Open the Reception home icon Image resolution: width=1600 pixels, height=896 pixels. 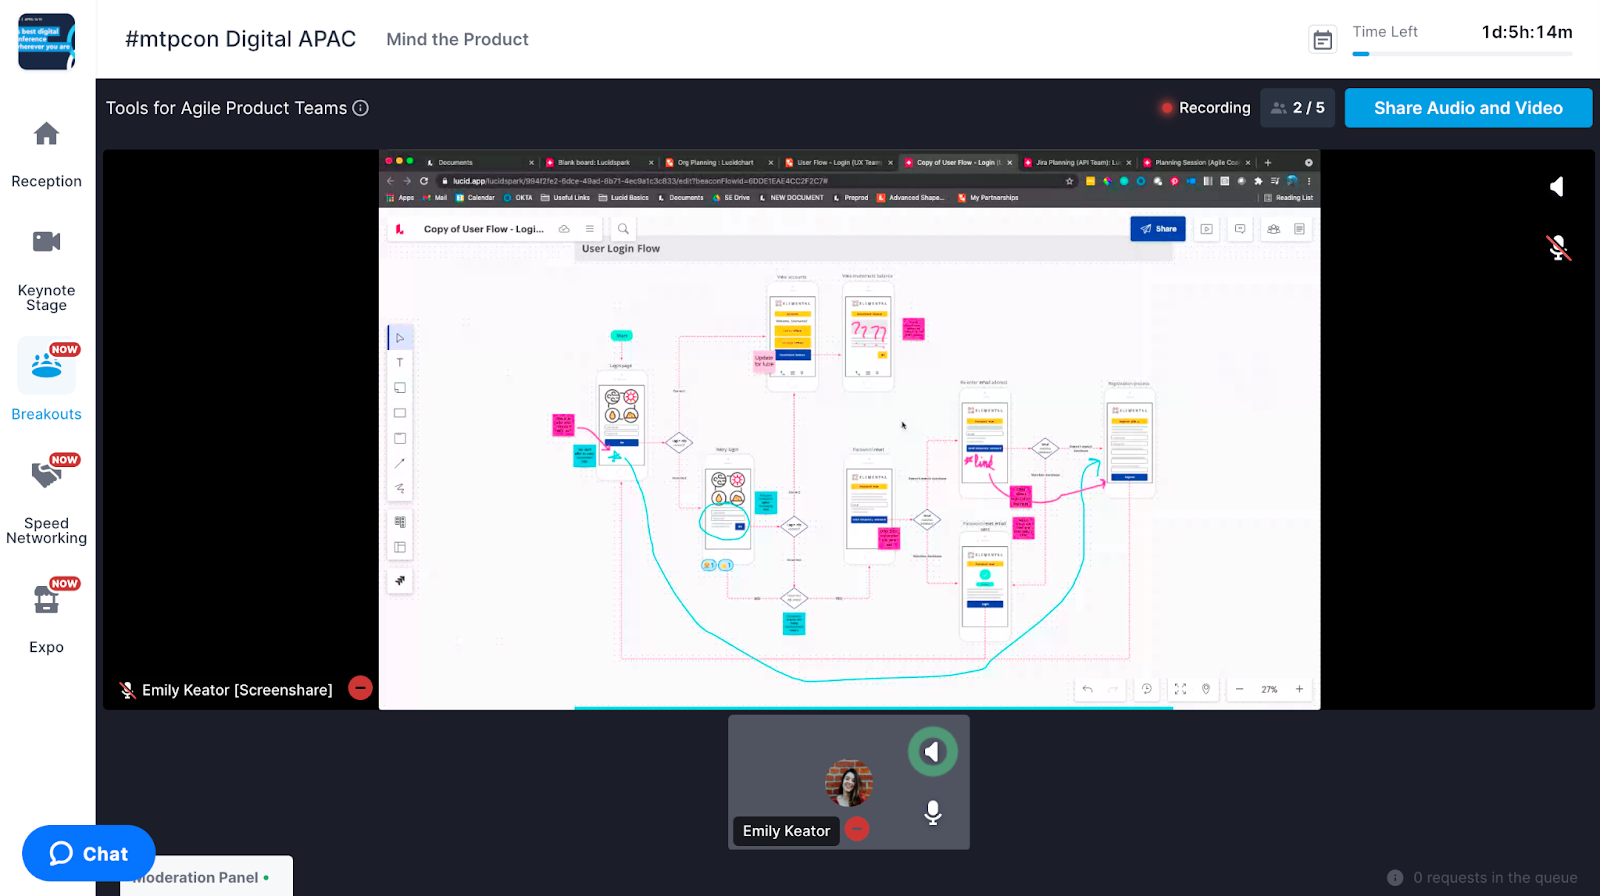point(46,135)
